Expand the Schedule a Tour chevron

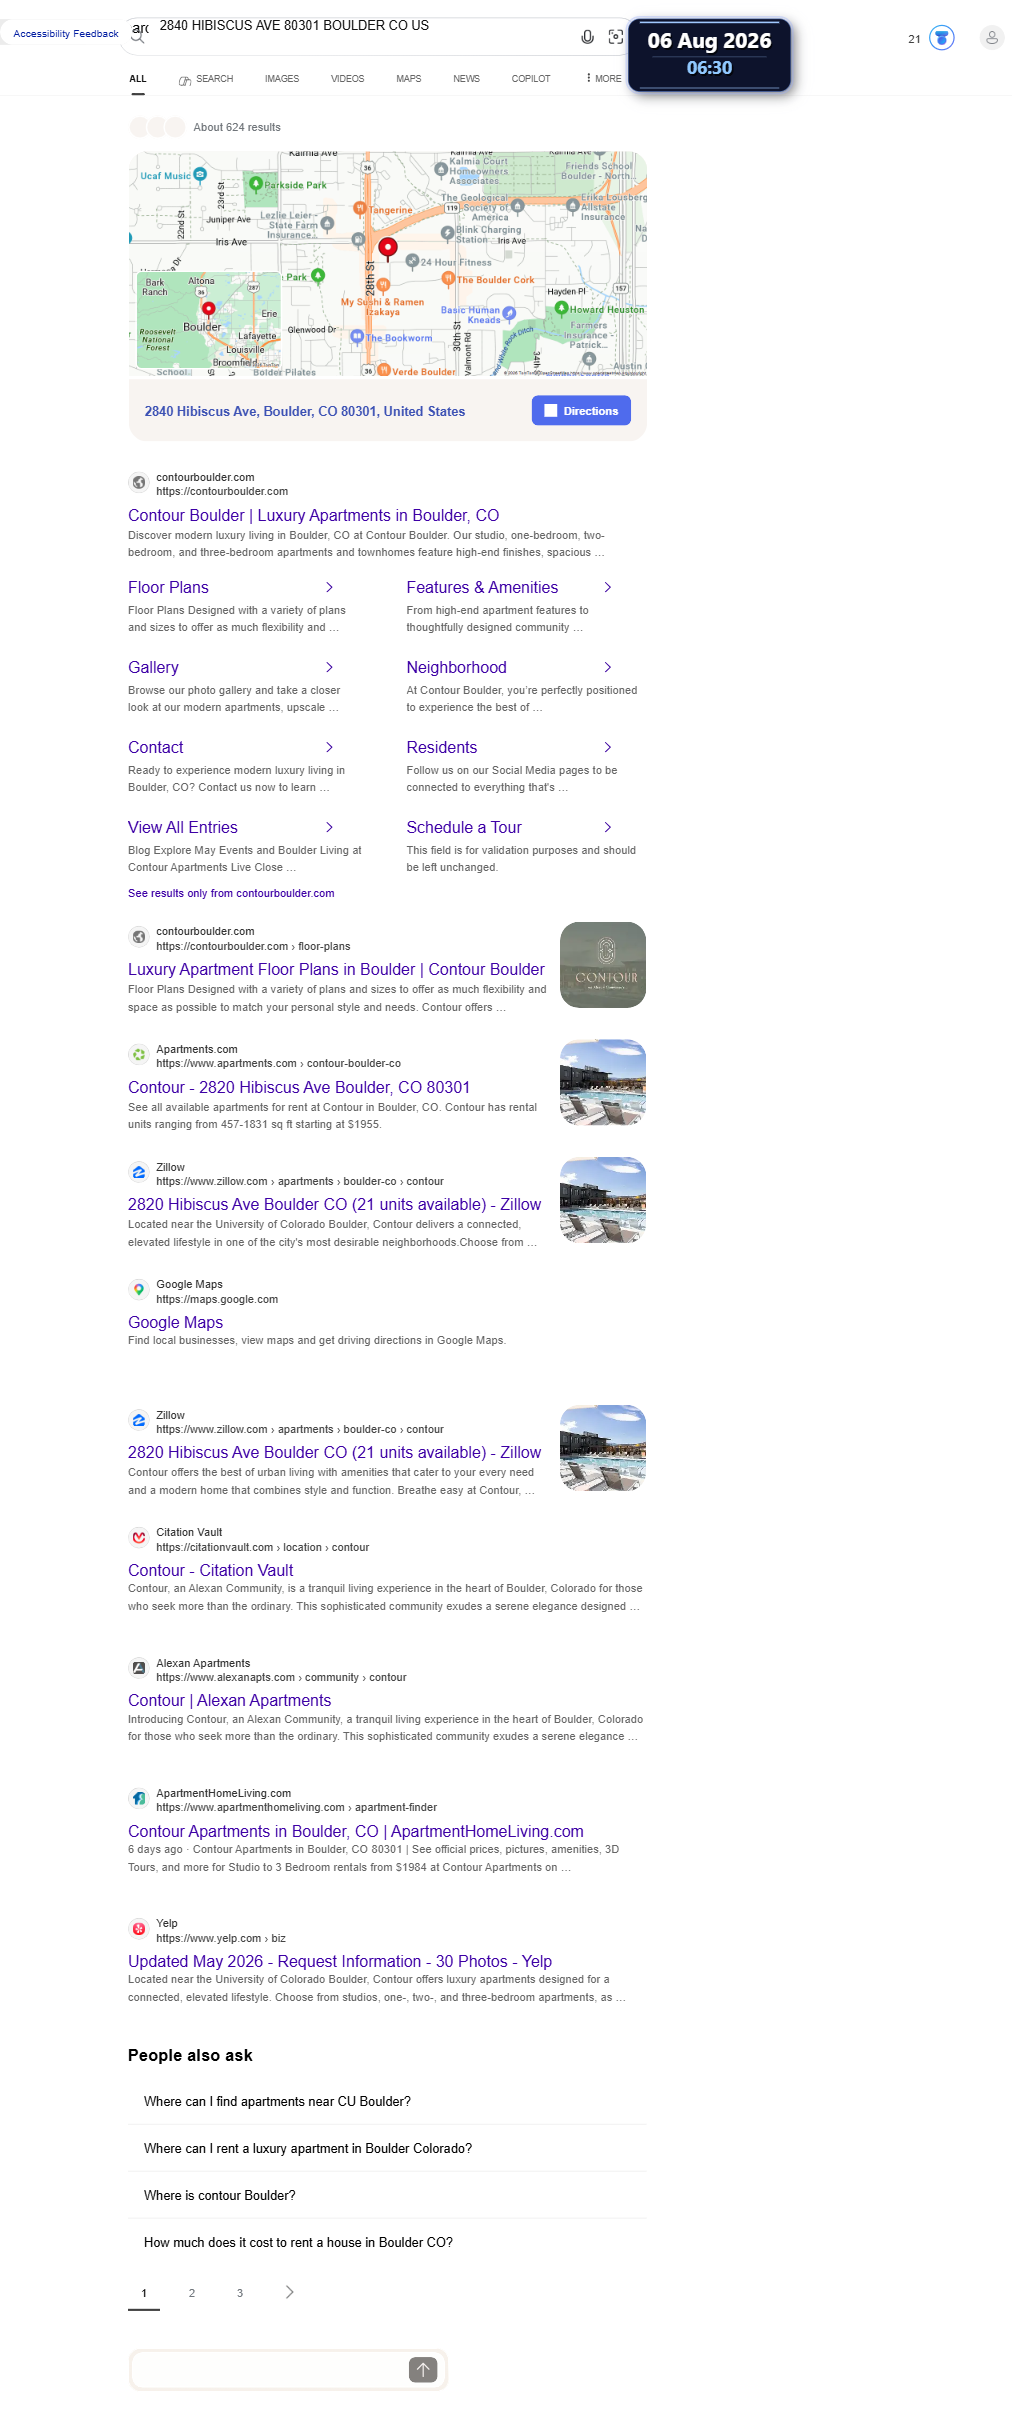tap(608, 827)
